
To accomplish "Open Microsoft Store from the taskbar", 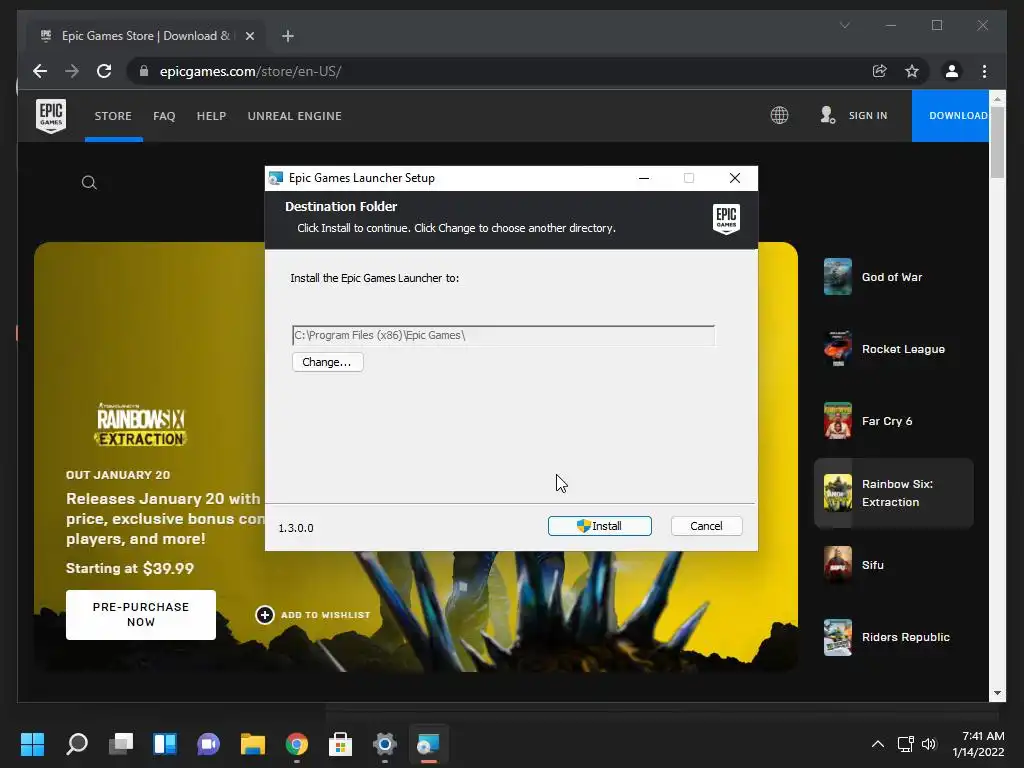I will point(340,744).
